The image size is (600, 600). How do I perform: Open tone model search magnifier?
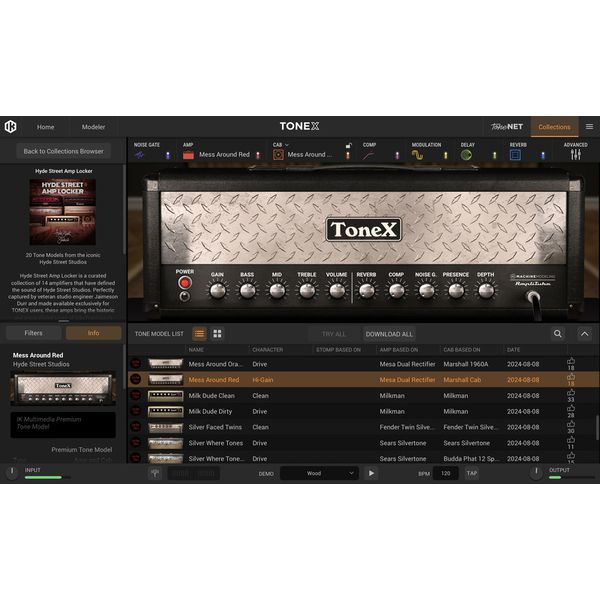click(x=558, y=334)
